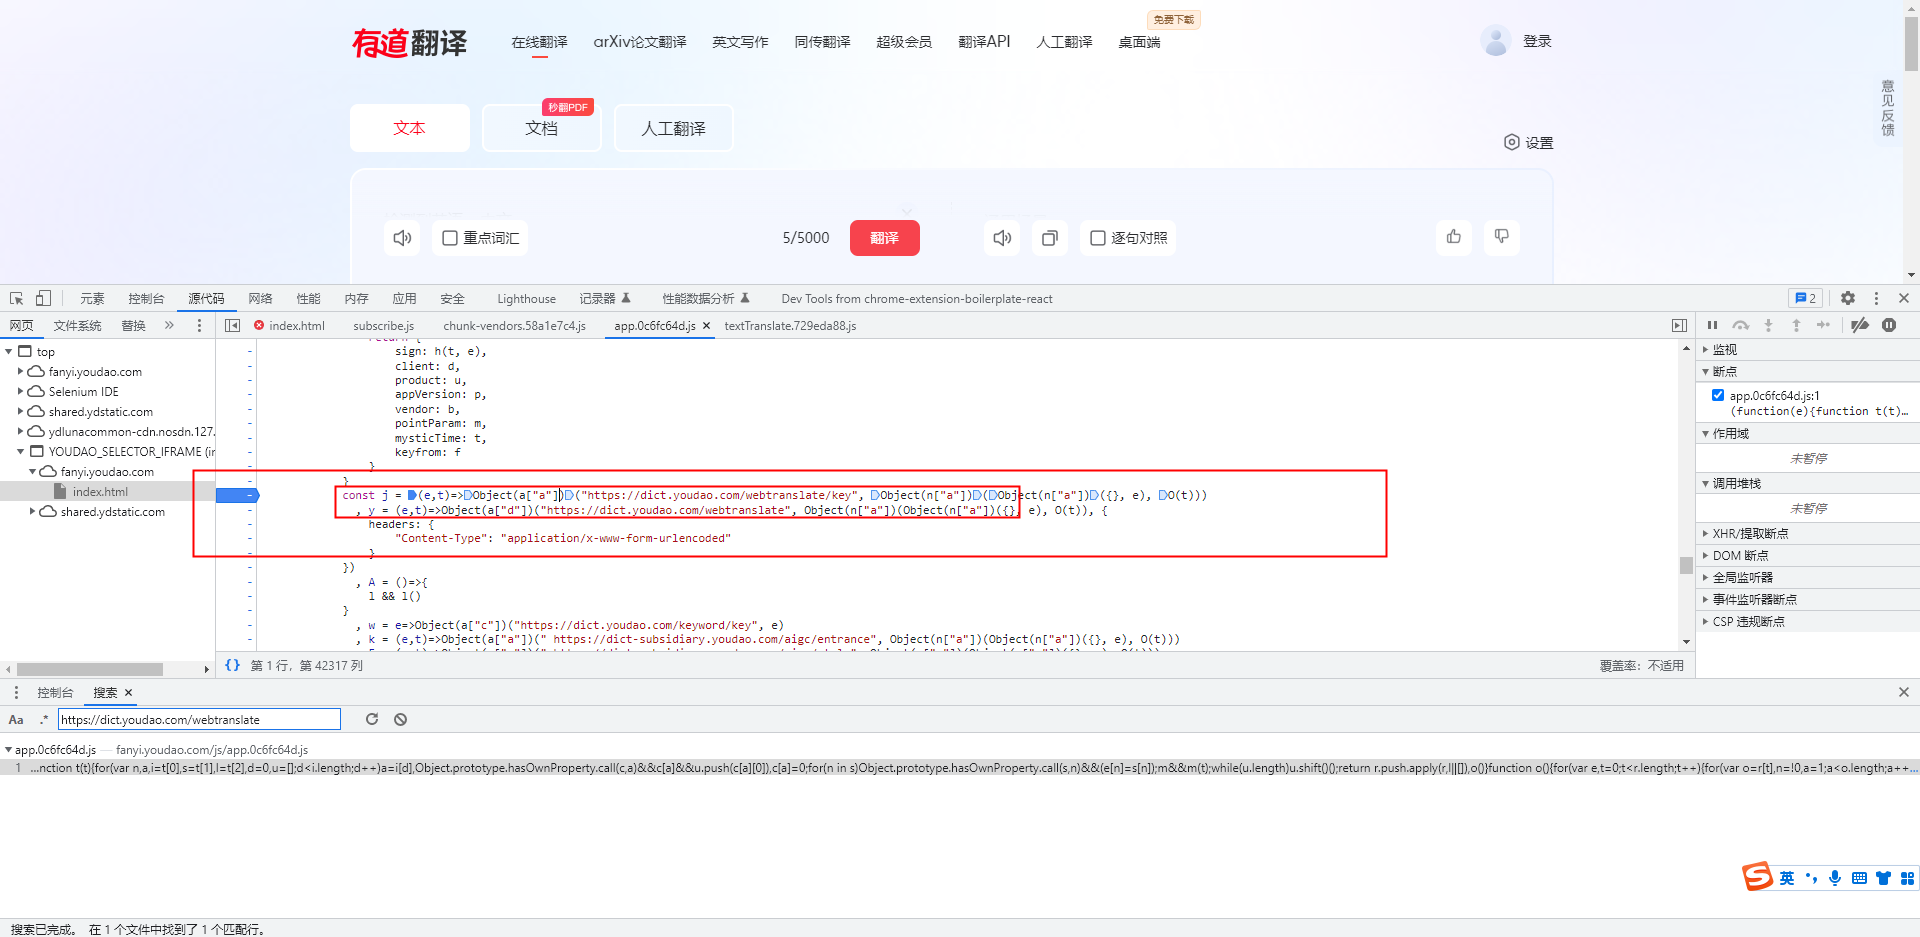Viewport: 1920px width, 937px height.
Task: Show more navigator tabs chevron
Action: [x=169, y=325]
